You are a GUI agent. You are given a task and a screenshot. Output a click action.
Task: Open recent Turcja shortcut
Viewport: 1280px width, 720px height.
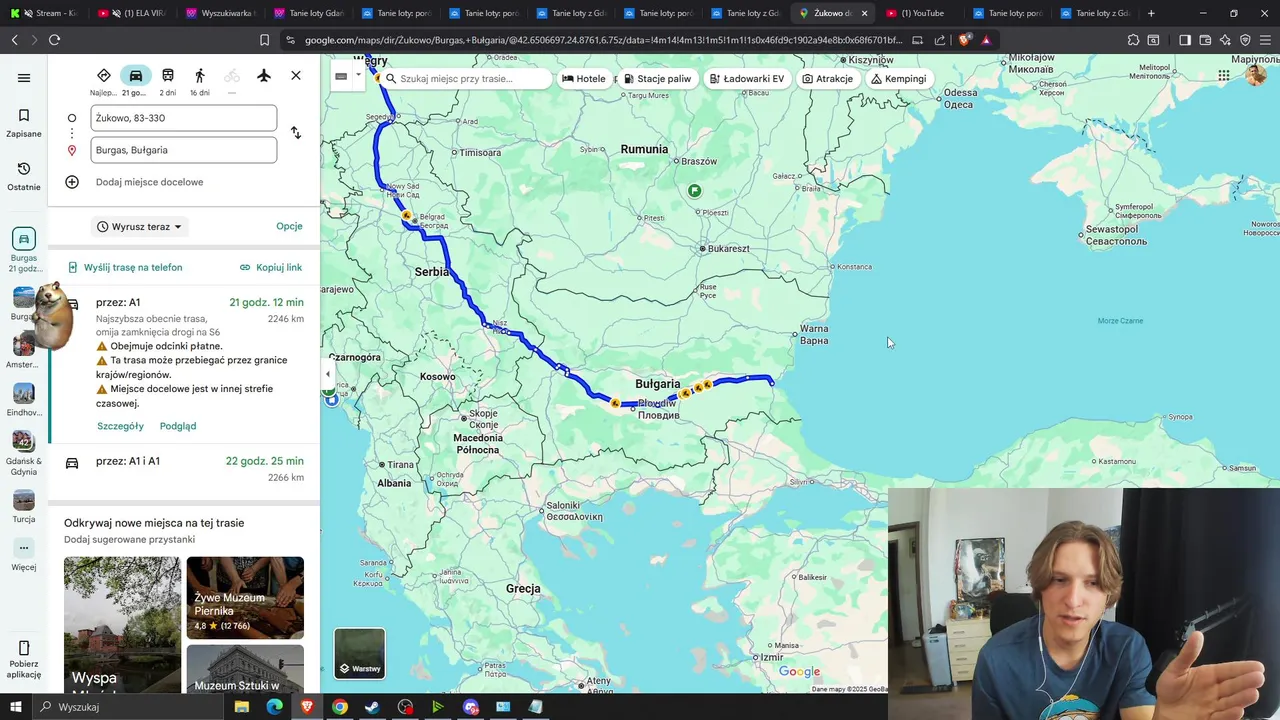coord(24,507)
